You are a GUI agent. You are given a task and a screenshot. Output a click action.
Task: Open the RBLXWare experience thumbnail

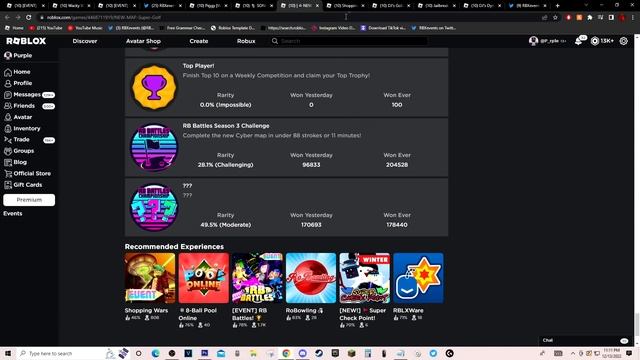(418, 278)
